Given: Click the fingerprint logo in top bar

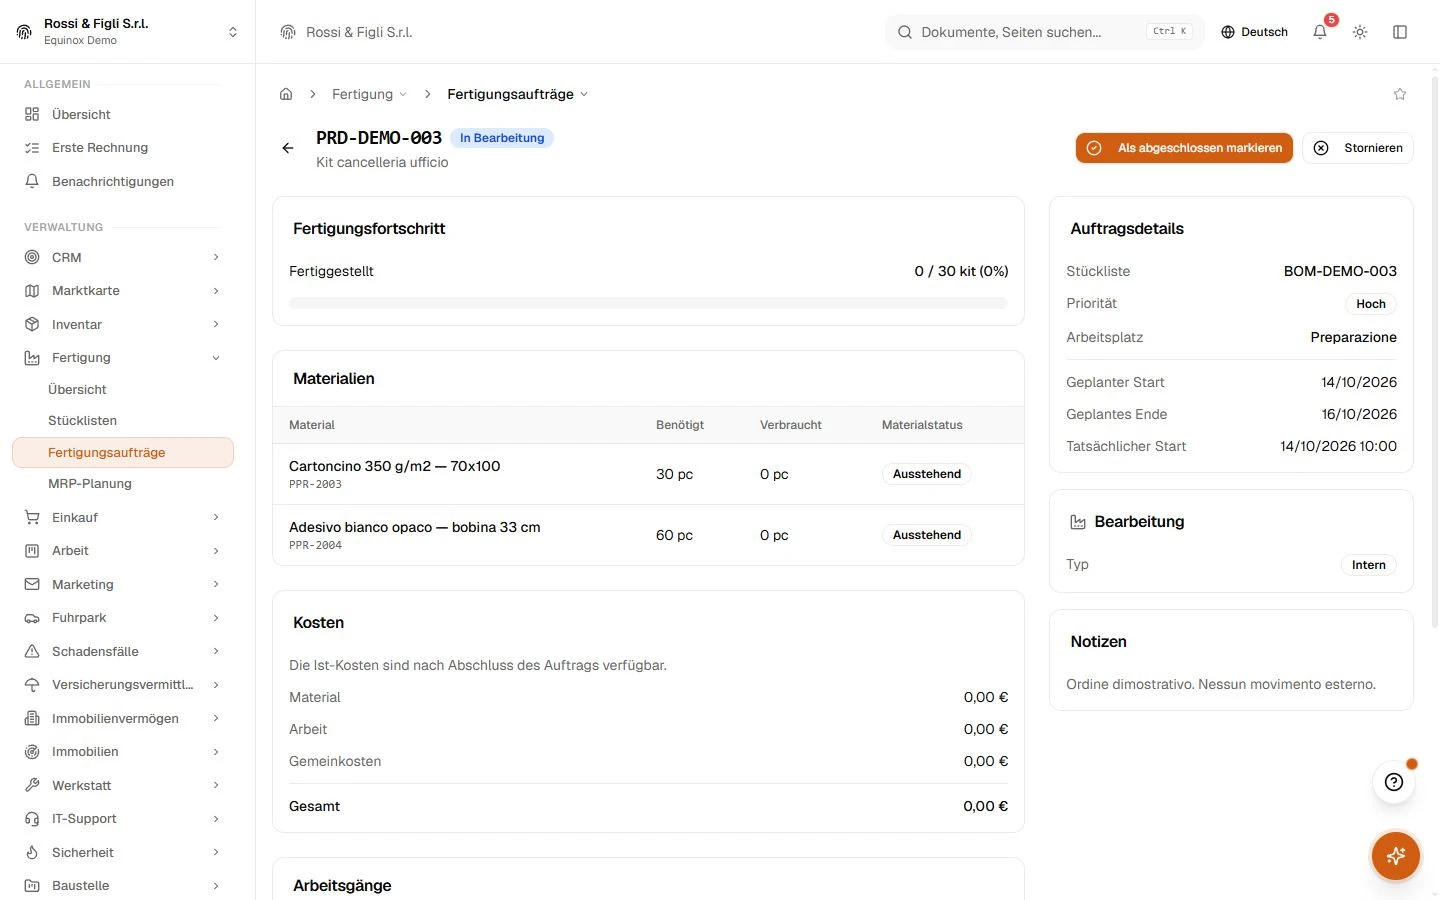Looking at the screenshot, I should [x=288, y=32].
